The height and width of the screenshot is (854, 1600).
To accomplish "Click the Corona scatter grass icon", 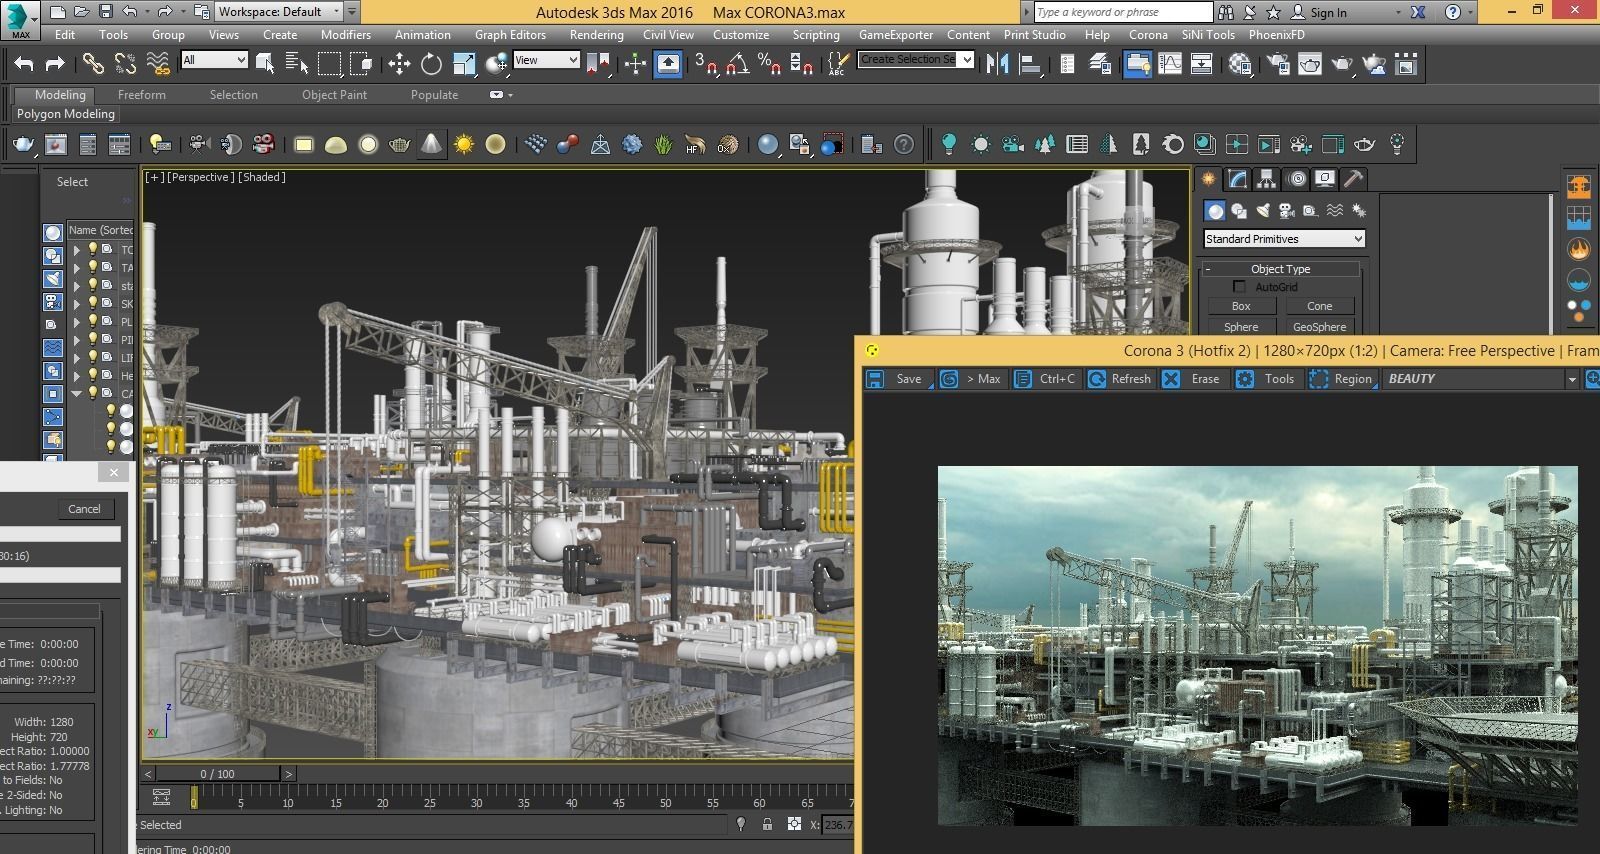I will [x=663, y=144].
